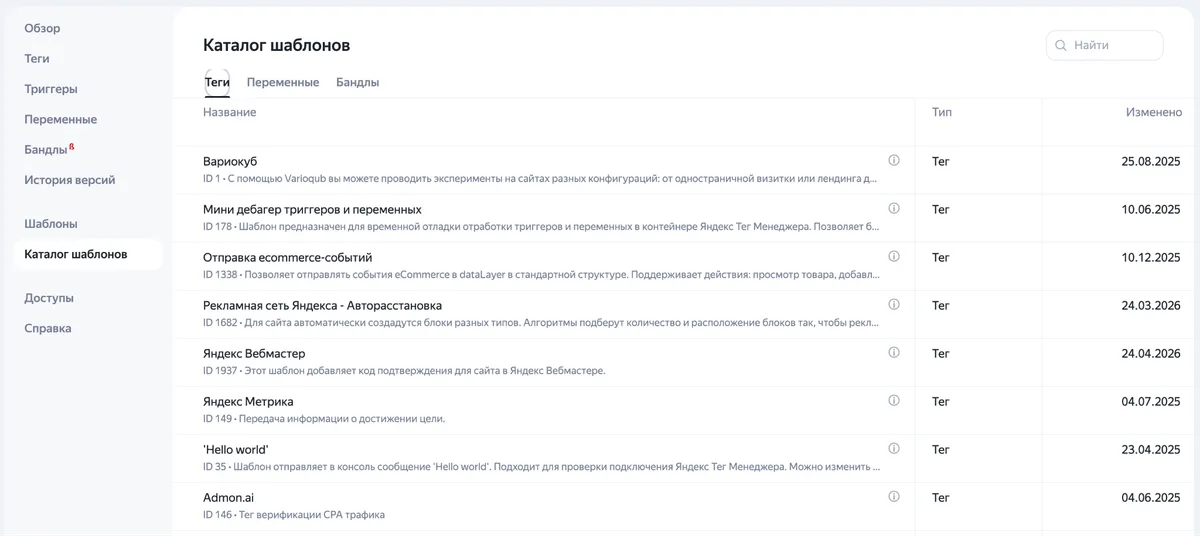Screen dimensions: 1200x536
Task: View info icon for 'Hello world' template
Action: click(x=894, y=448)
